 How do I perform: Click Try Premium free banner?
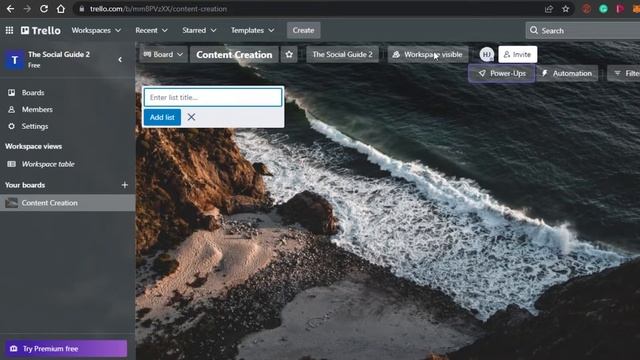[66, 349]
